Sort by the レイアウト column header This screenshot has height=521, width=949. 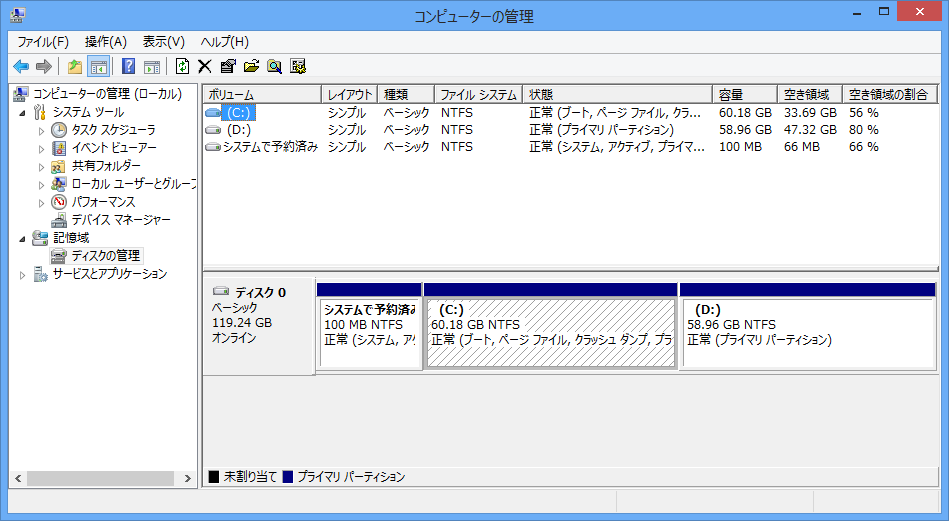(x=350, y=94)
